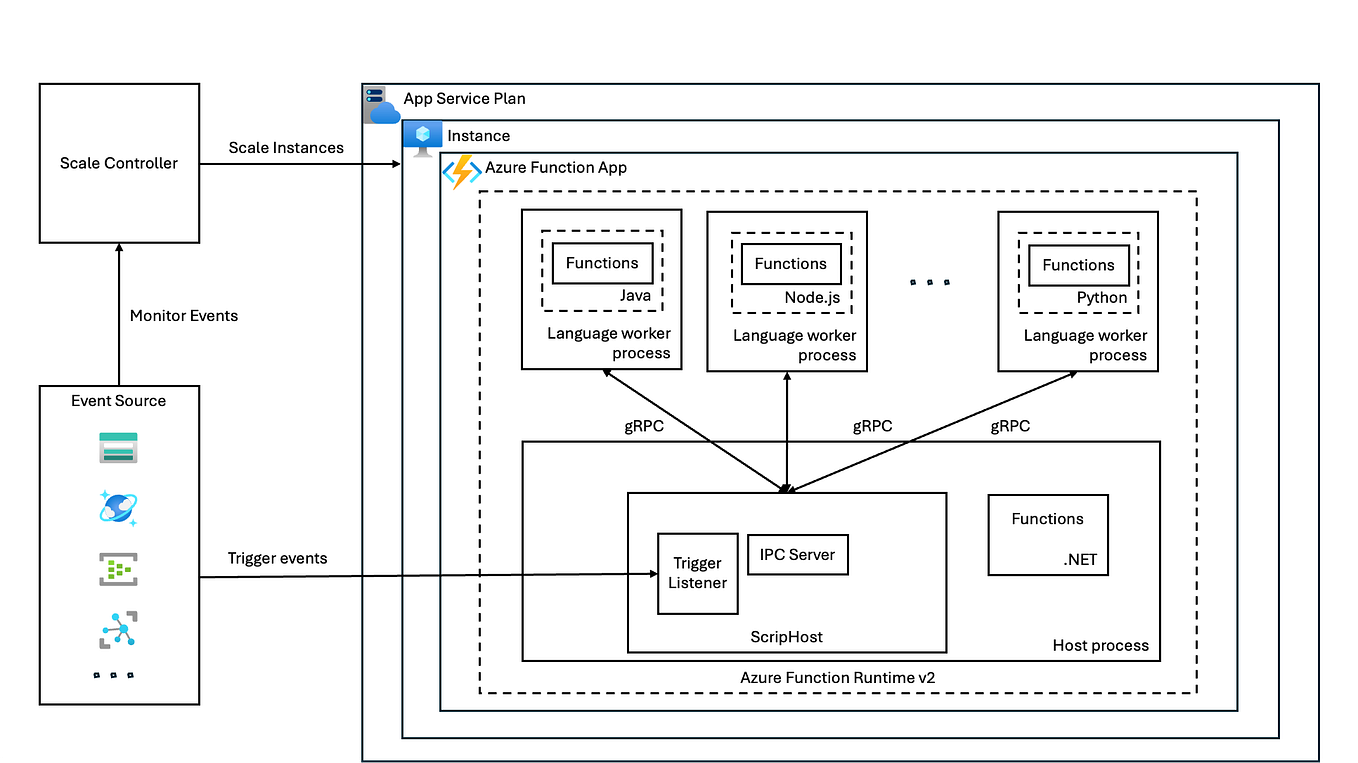Image resolution: width=1358 pixels, height=763 pixels.
Task: Click the IPC Server block
Action: click(x=797, y=554)
